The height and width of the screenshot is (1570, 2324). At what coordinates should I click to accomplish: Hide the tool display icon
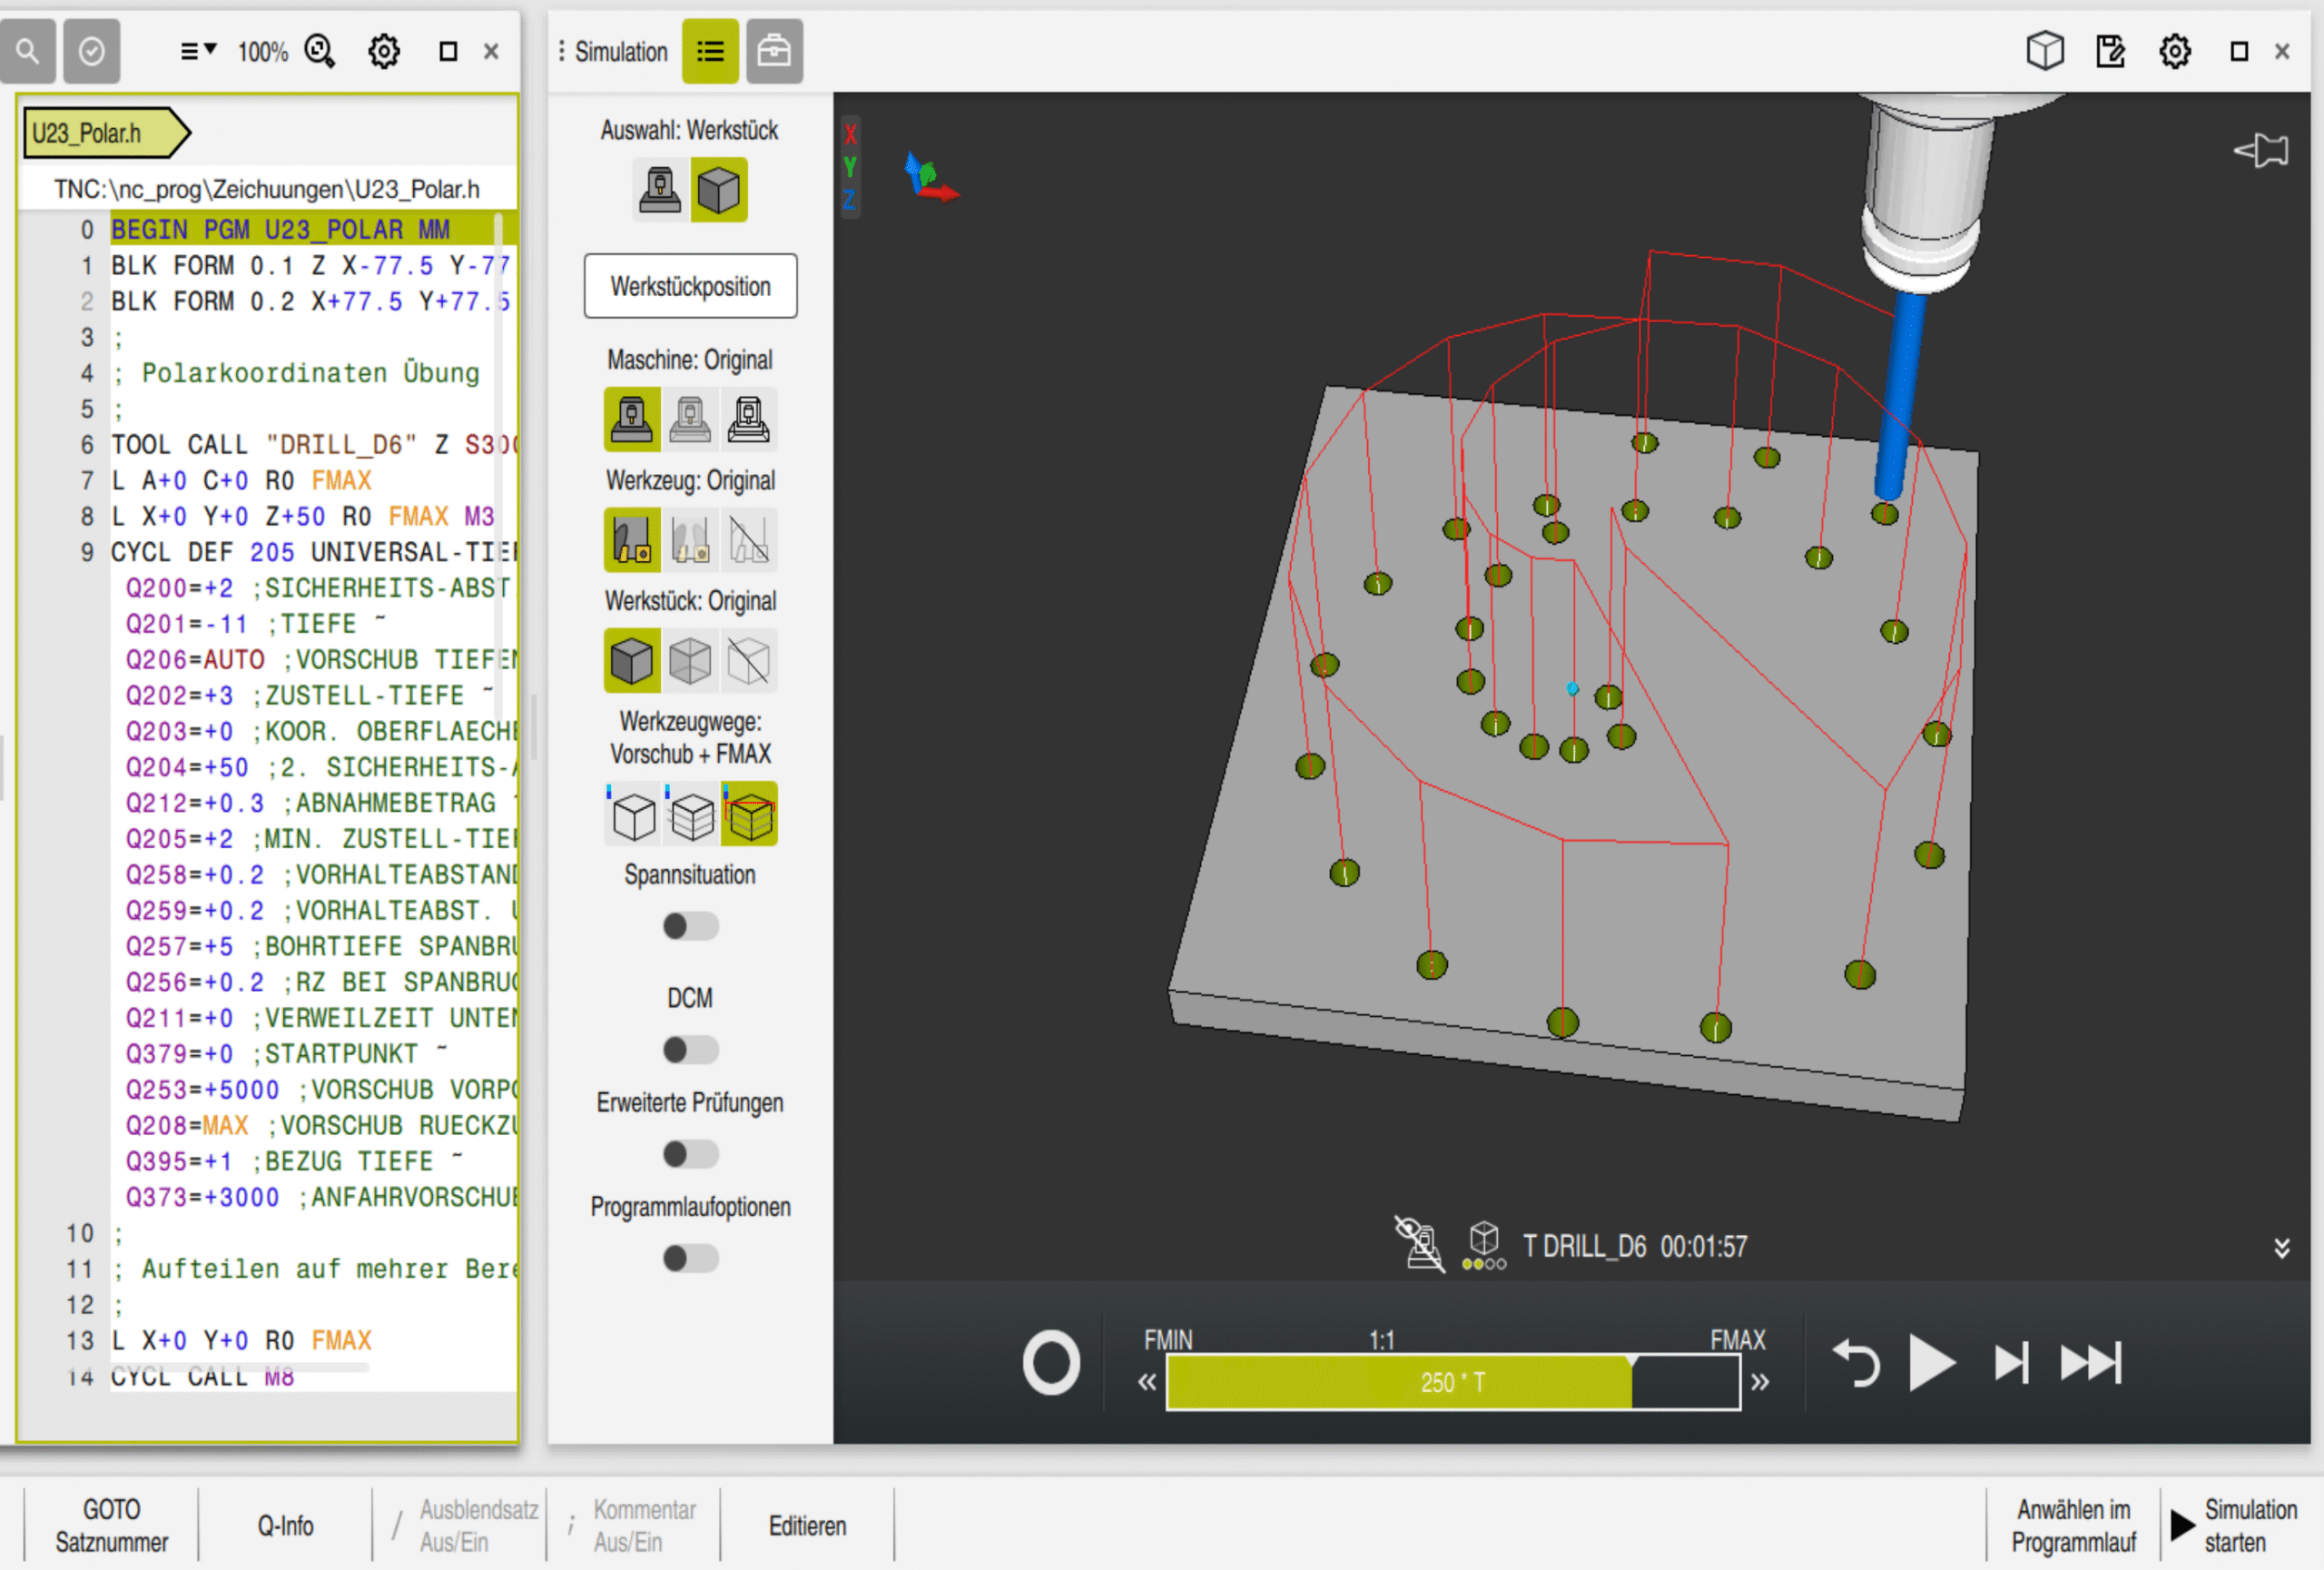pos(749,540)
